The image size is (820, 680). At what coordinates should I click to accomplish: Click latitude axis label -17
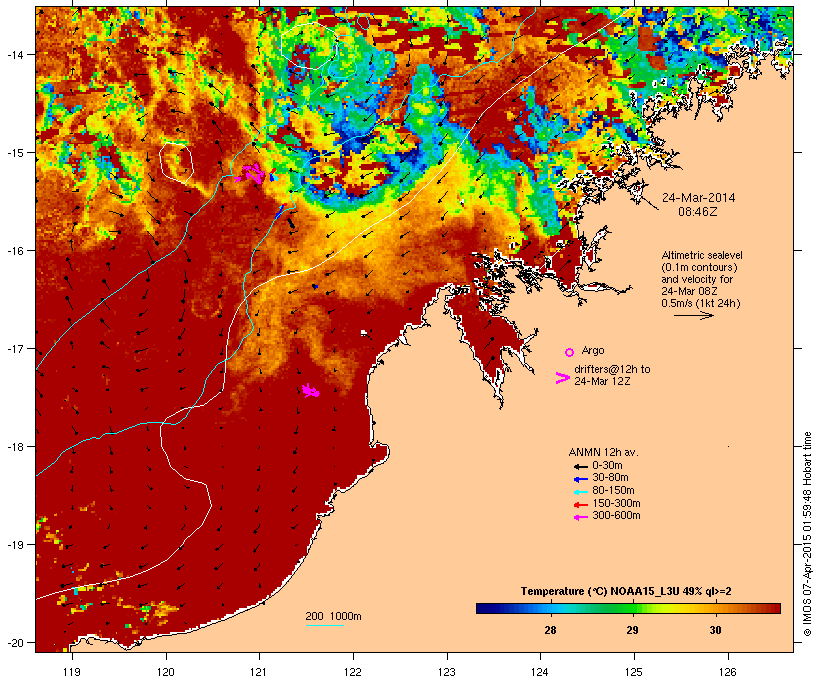pyautogui.click(x=14, y=349)
